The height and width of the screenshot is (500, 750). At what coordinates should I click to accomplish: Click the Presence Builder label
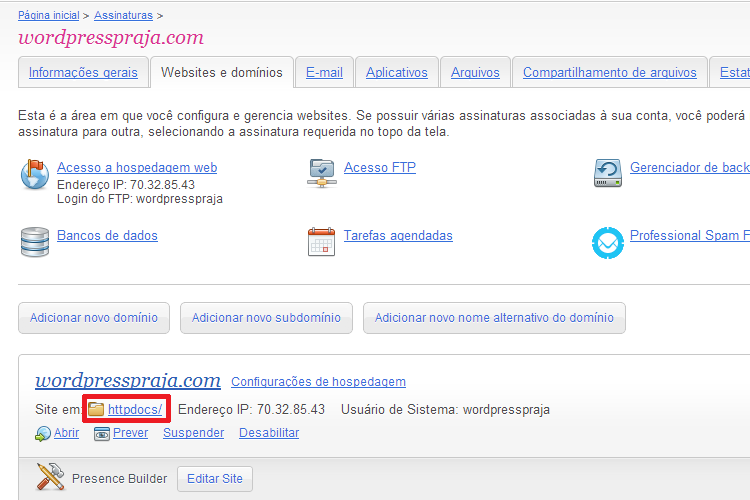coord(120,478)
